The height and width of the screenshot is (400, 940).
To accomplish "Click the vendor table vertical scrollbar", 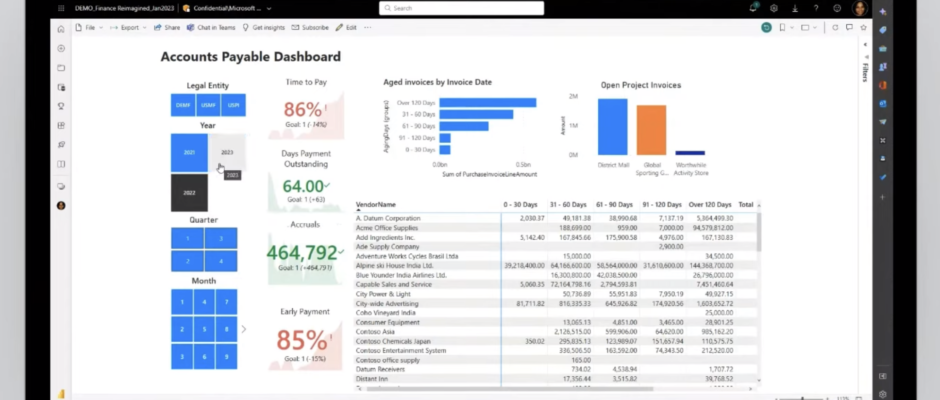I will point(760,233).
